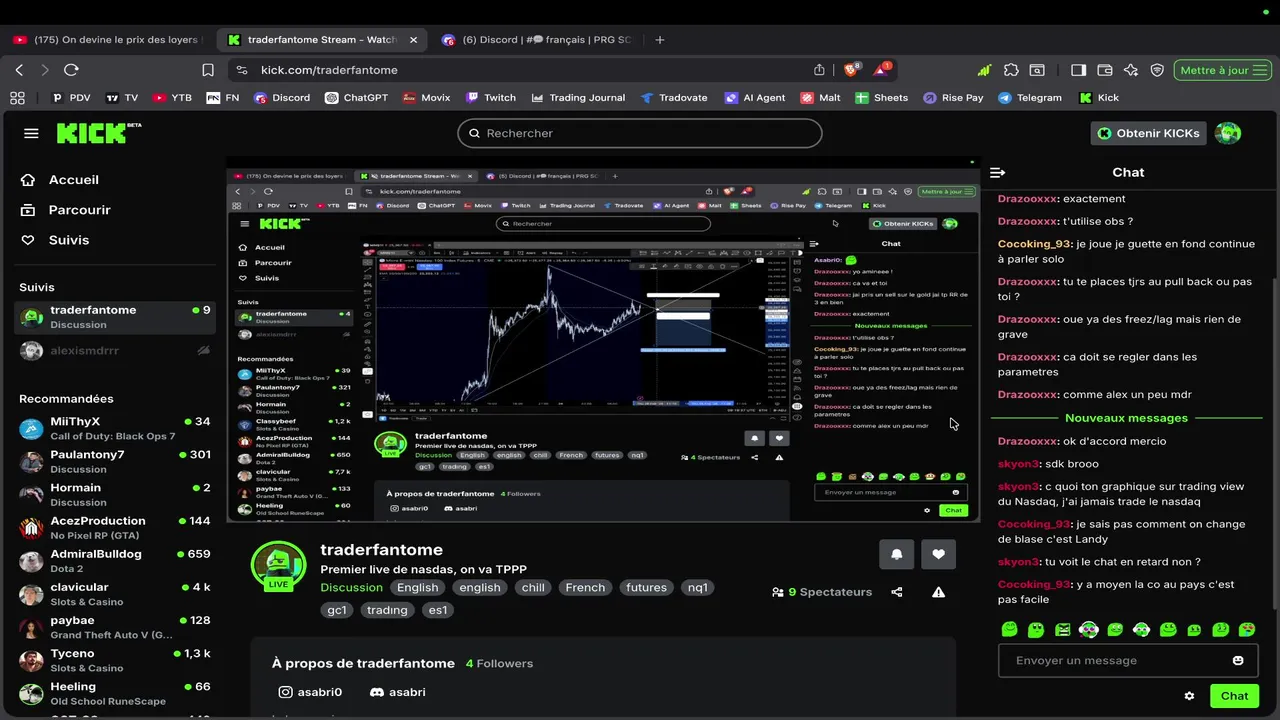Select the gc1 tag

click(337, 610)
